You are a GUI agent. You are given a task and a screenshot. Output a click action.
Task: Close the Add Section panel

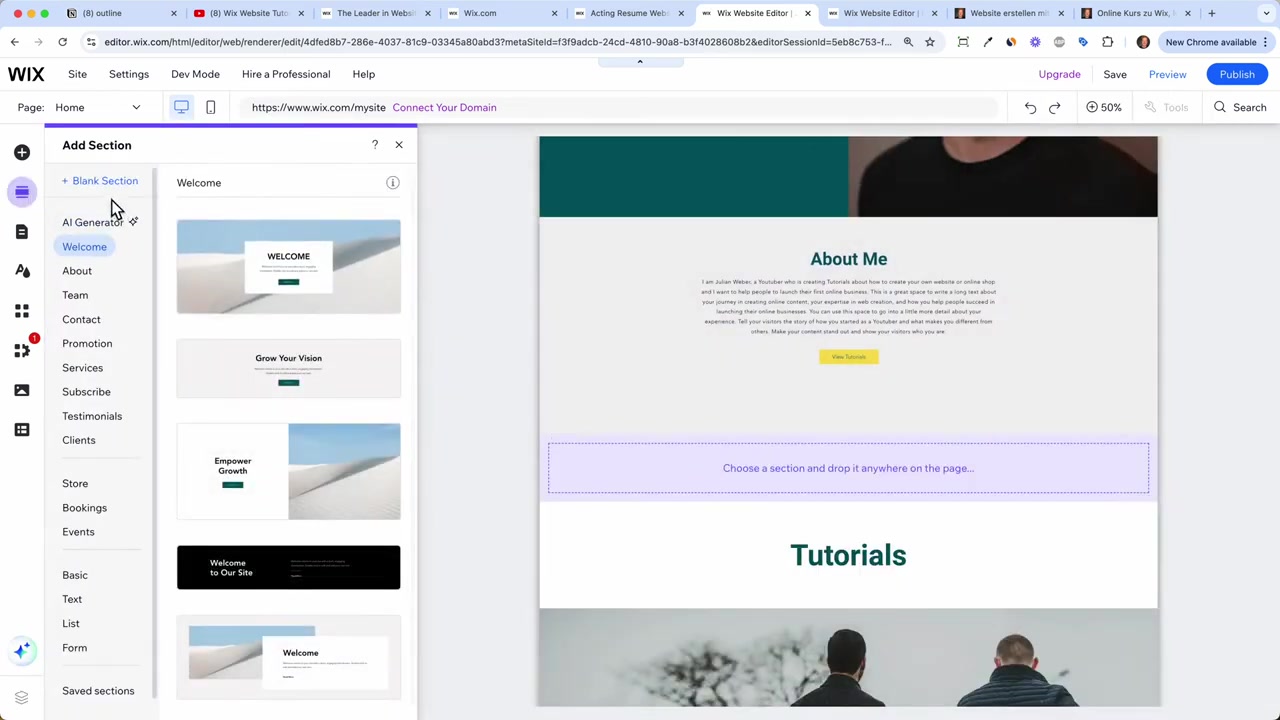click(399, 145)
